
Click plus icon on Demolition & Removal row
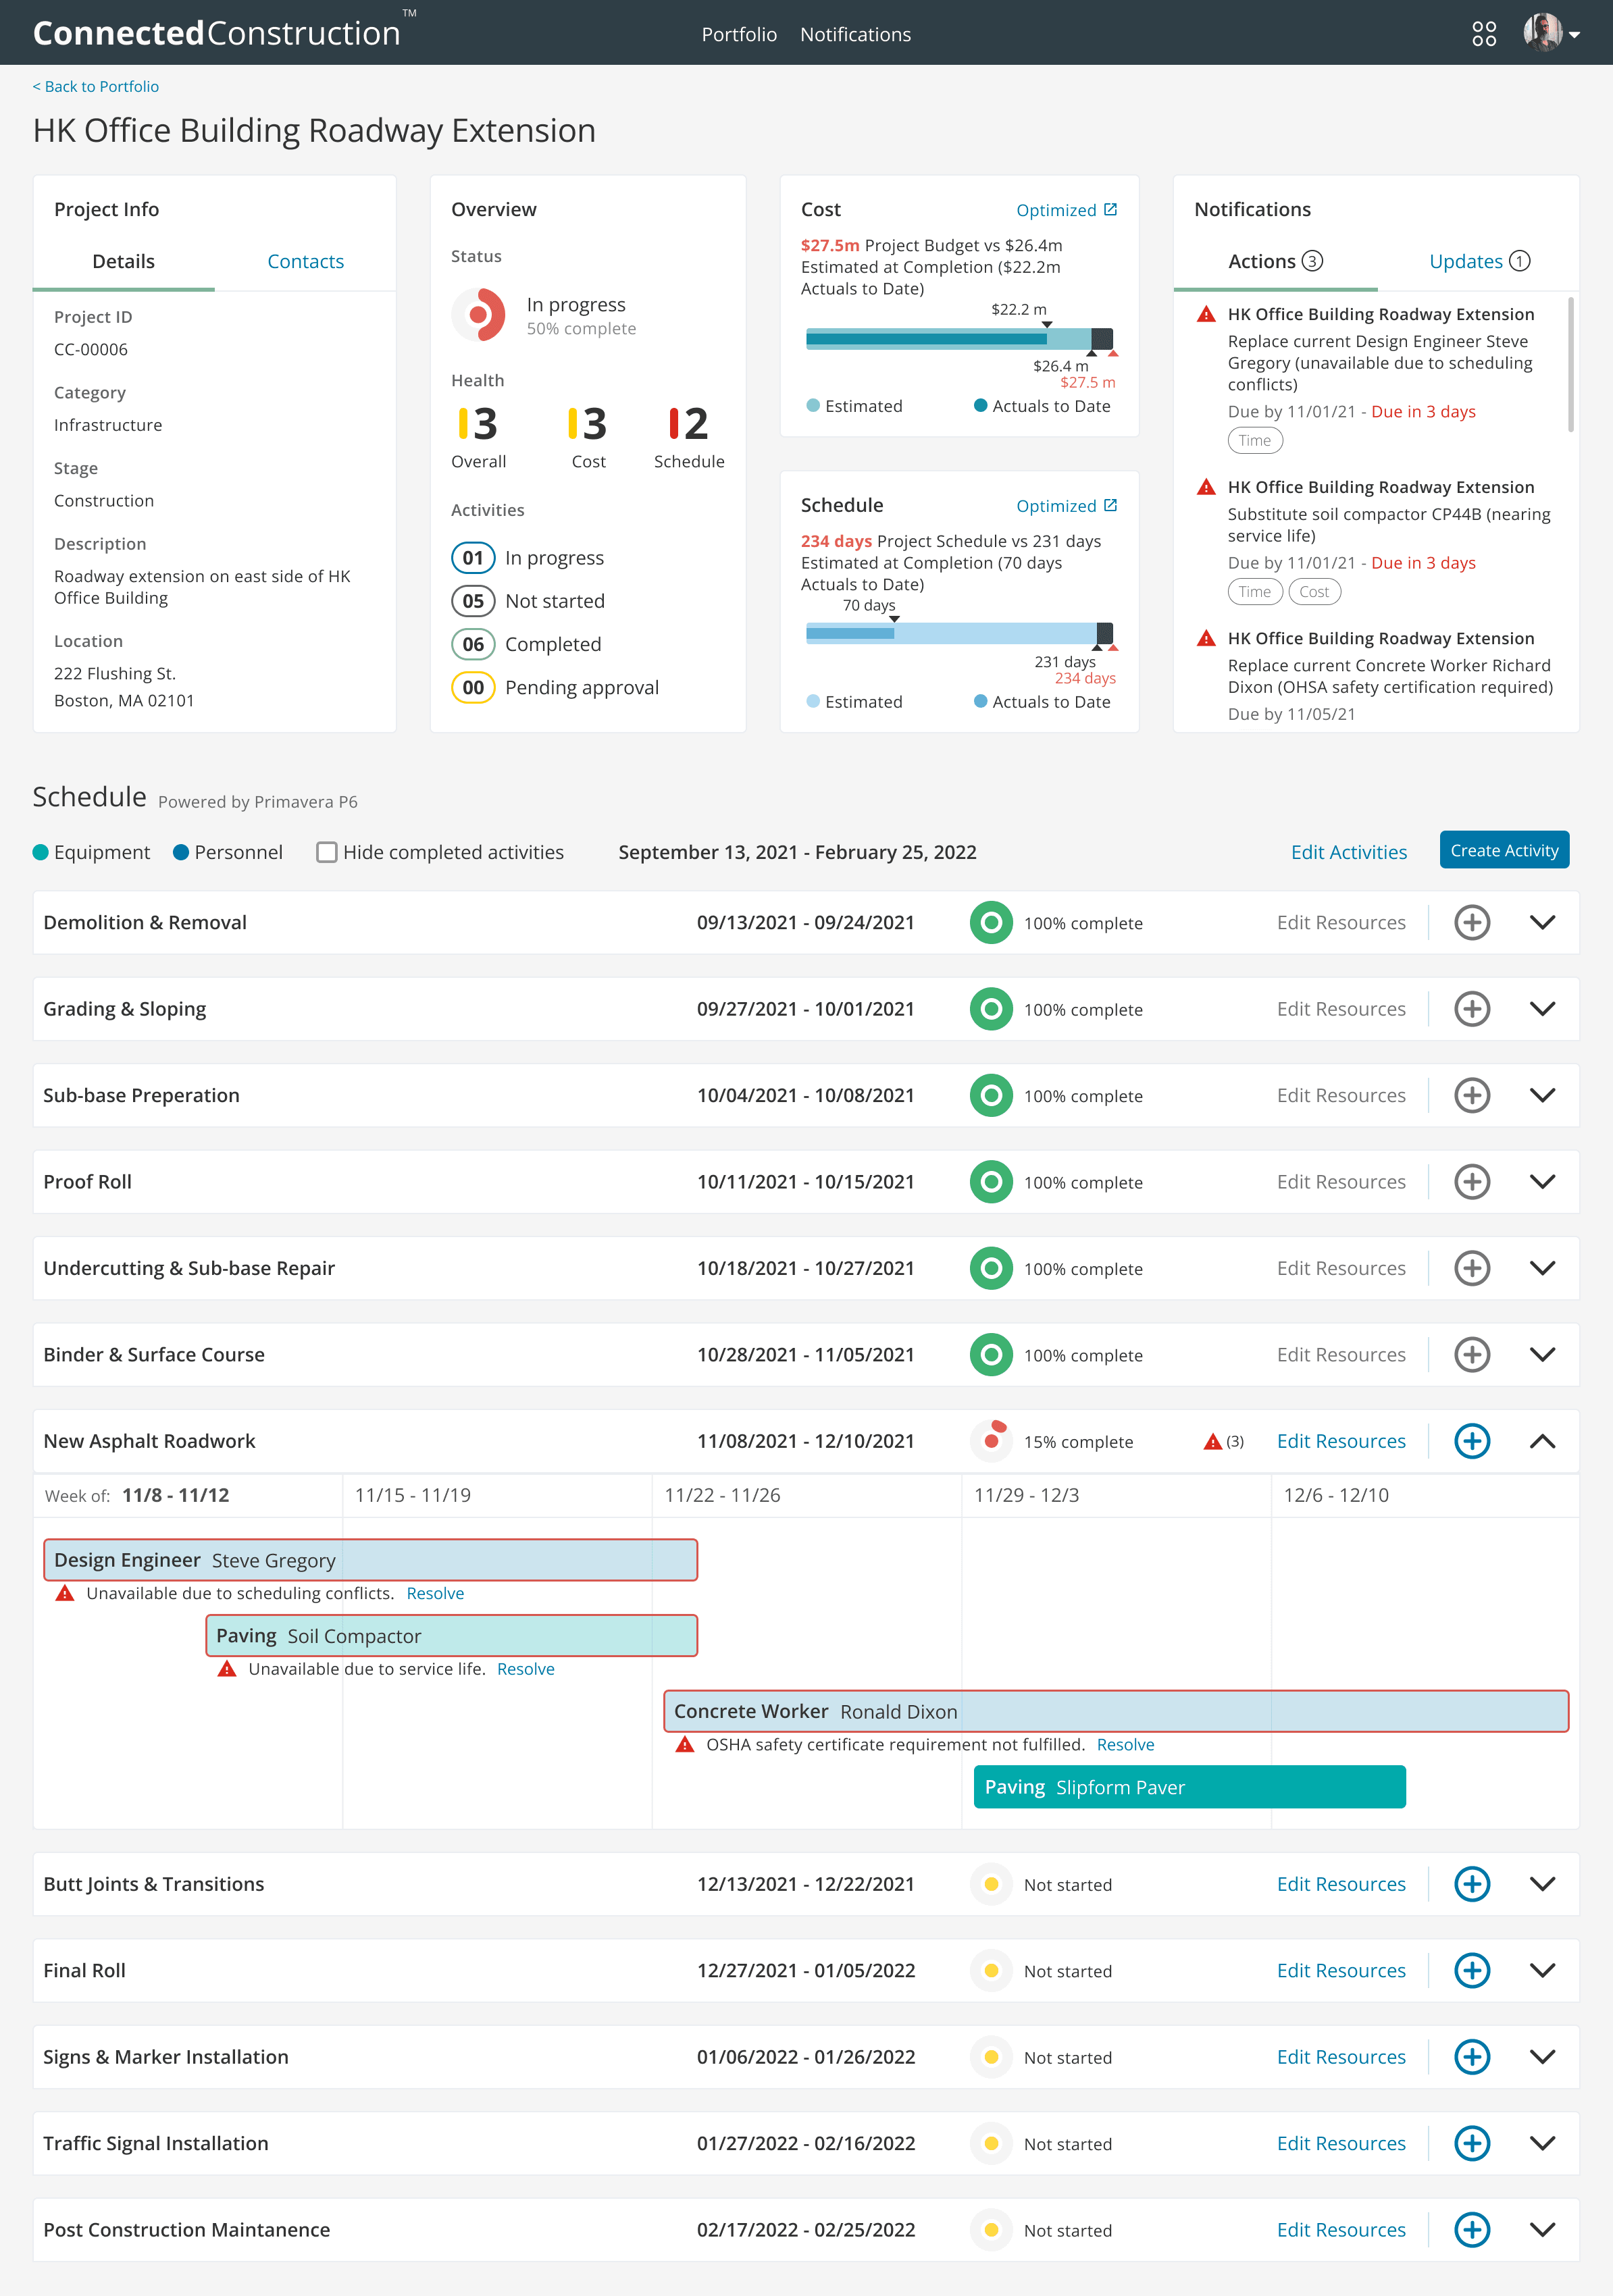(x=1471, y=922)
